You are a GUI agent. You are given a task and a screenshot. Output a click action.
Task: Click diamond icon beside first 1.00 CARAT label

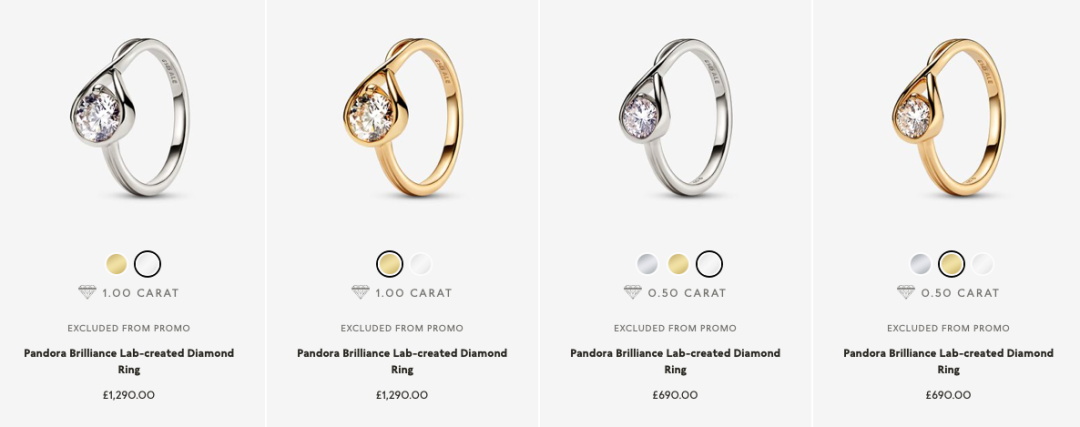click(87, 293)
